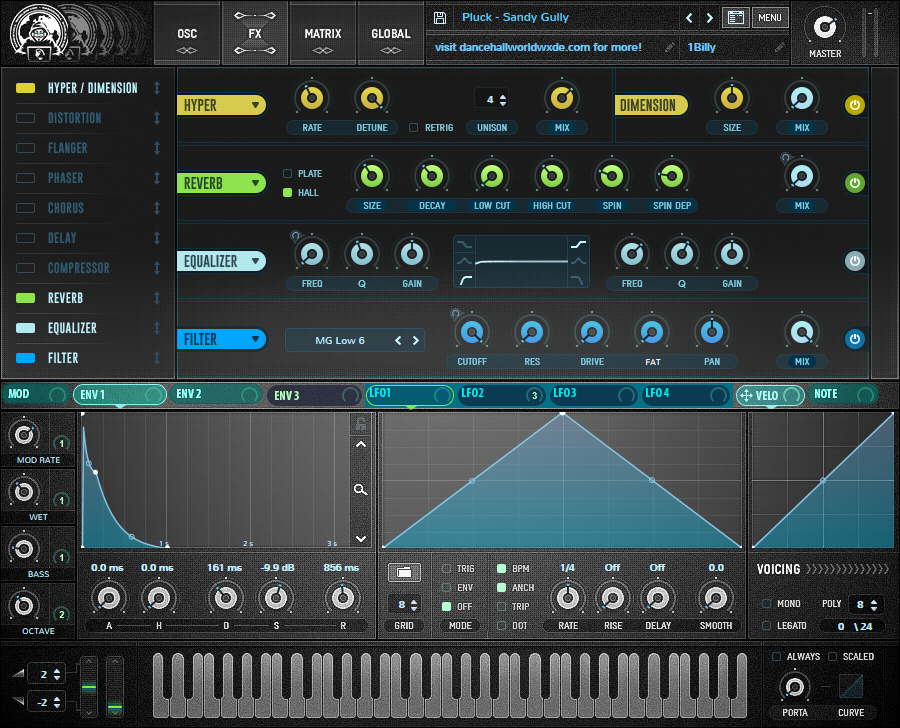Click the envelope lock icon
This screenshot has height=728, width=900.
pyautogui.click(x=361, y=424)
